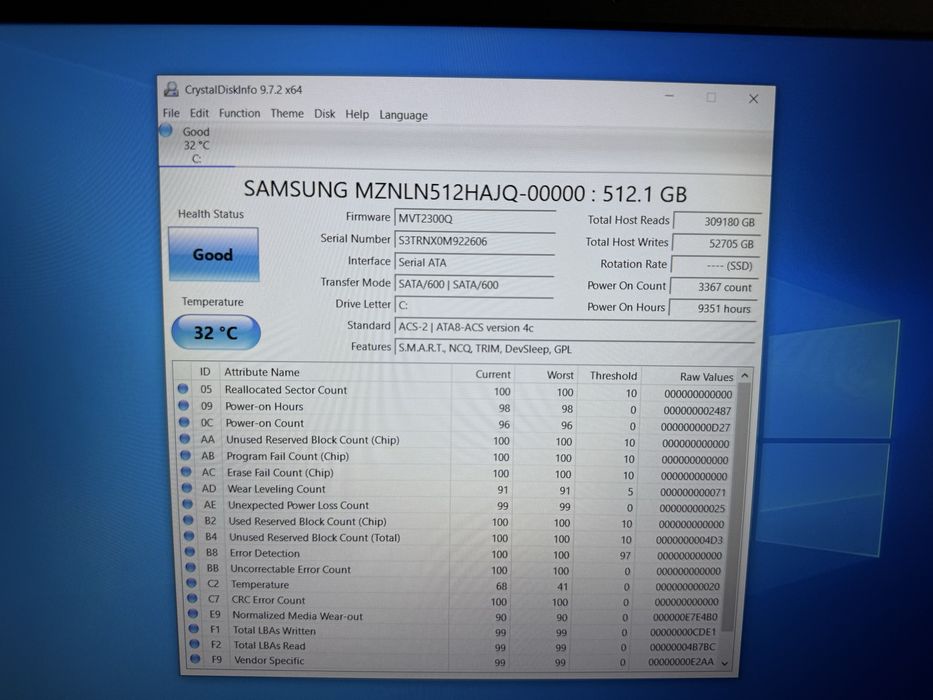This screenshot has height=700, width=933.
Task: Click Power On Count value 3367 count
Action: pyautogui.click(x=714, y=287)
